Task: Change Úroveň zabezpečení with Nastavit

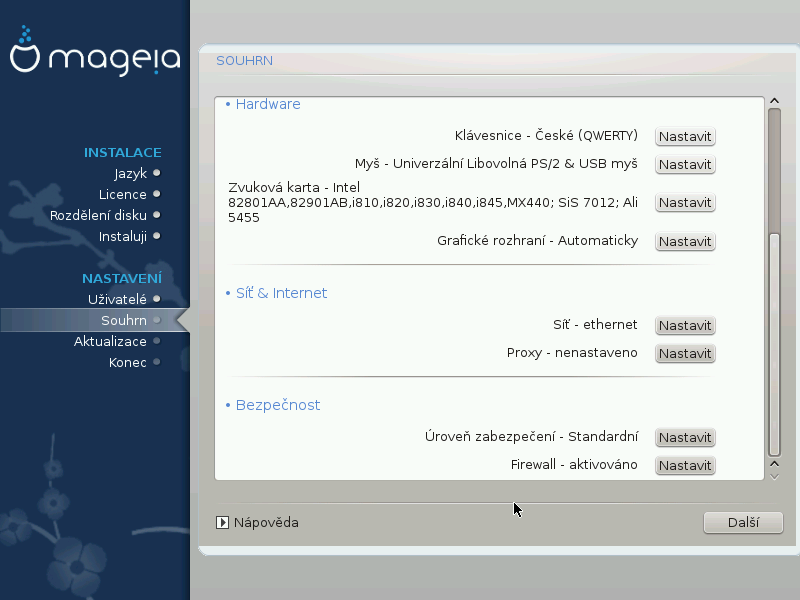Action: tap(685, 438)
